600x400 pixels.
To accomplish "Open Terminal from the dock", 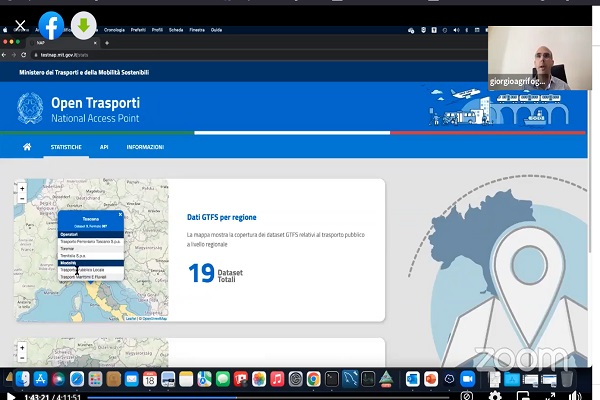I will point(332,379).
